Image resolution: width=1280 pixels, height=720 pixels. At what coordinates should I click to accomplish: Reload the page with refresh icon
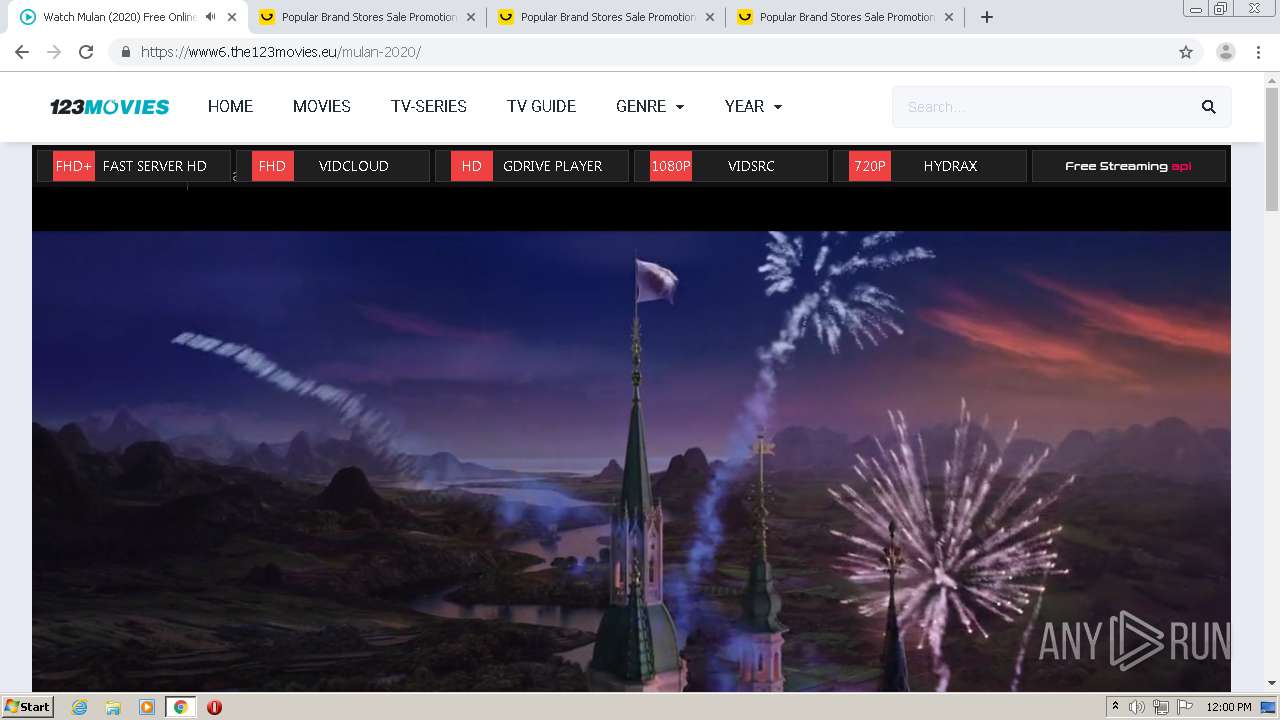86,52
